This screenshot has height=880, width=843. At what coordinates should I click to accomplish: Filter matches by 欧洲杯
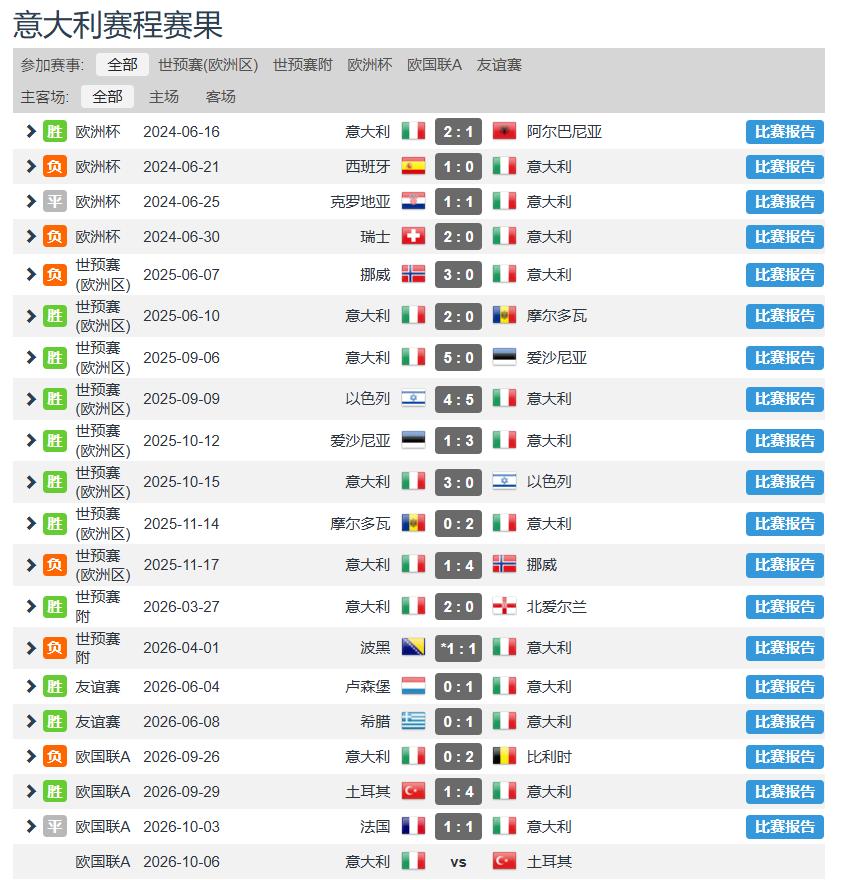(369, 65)
